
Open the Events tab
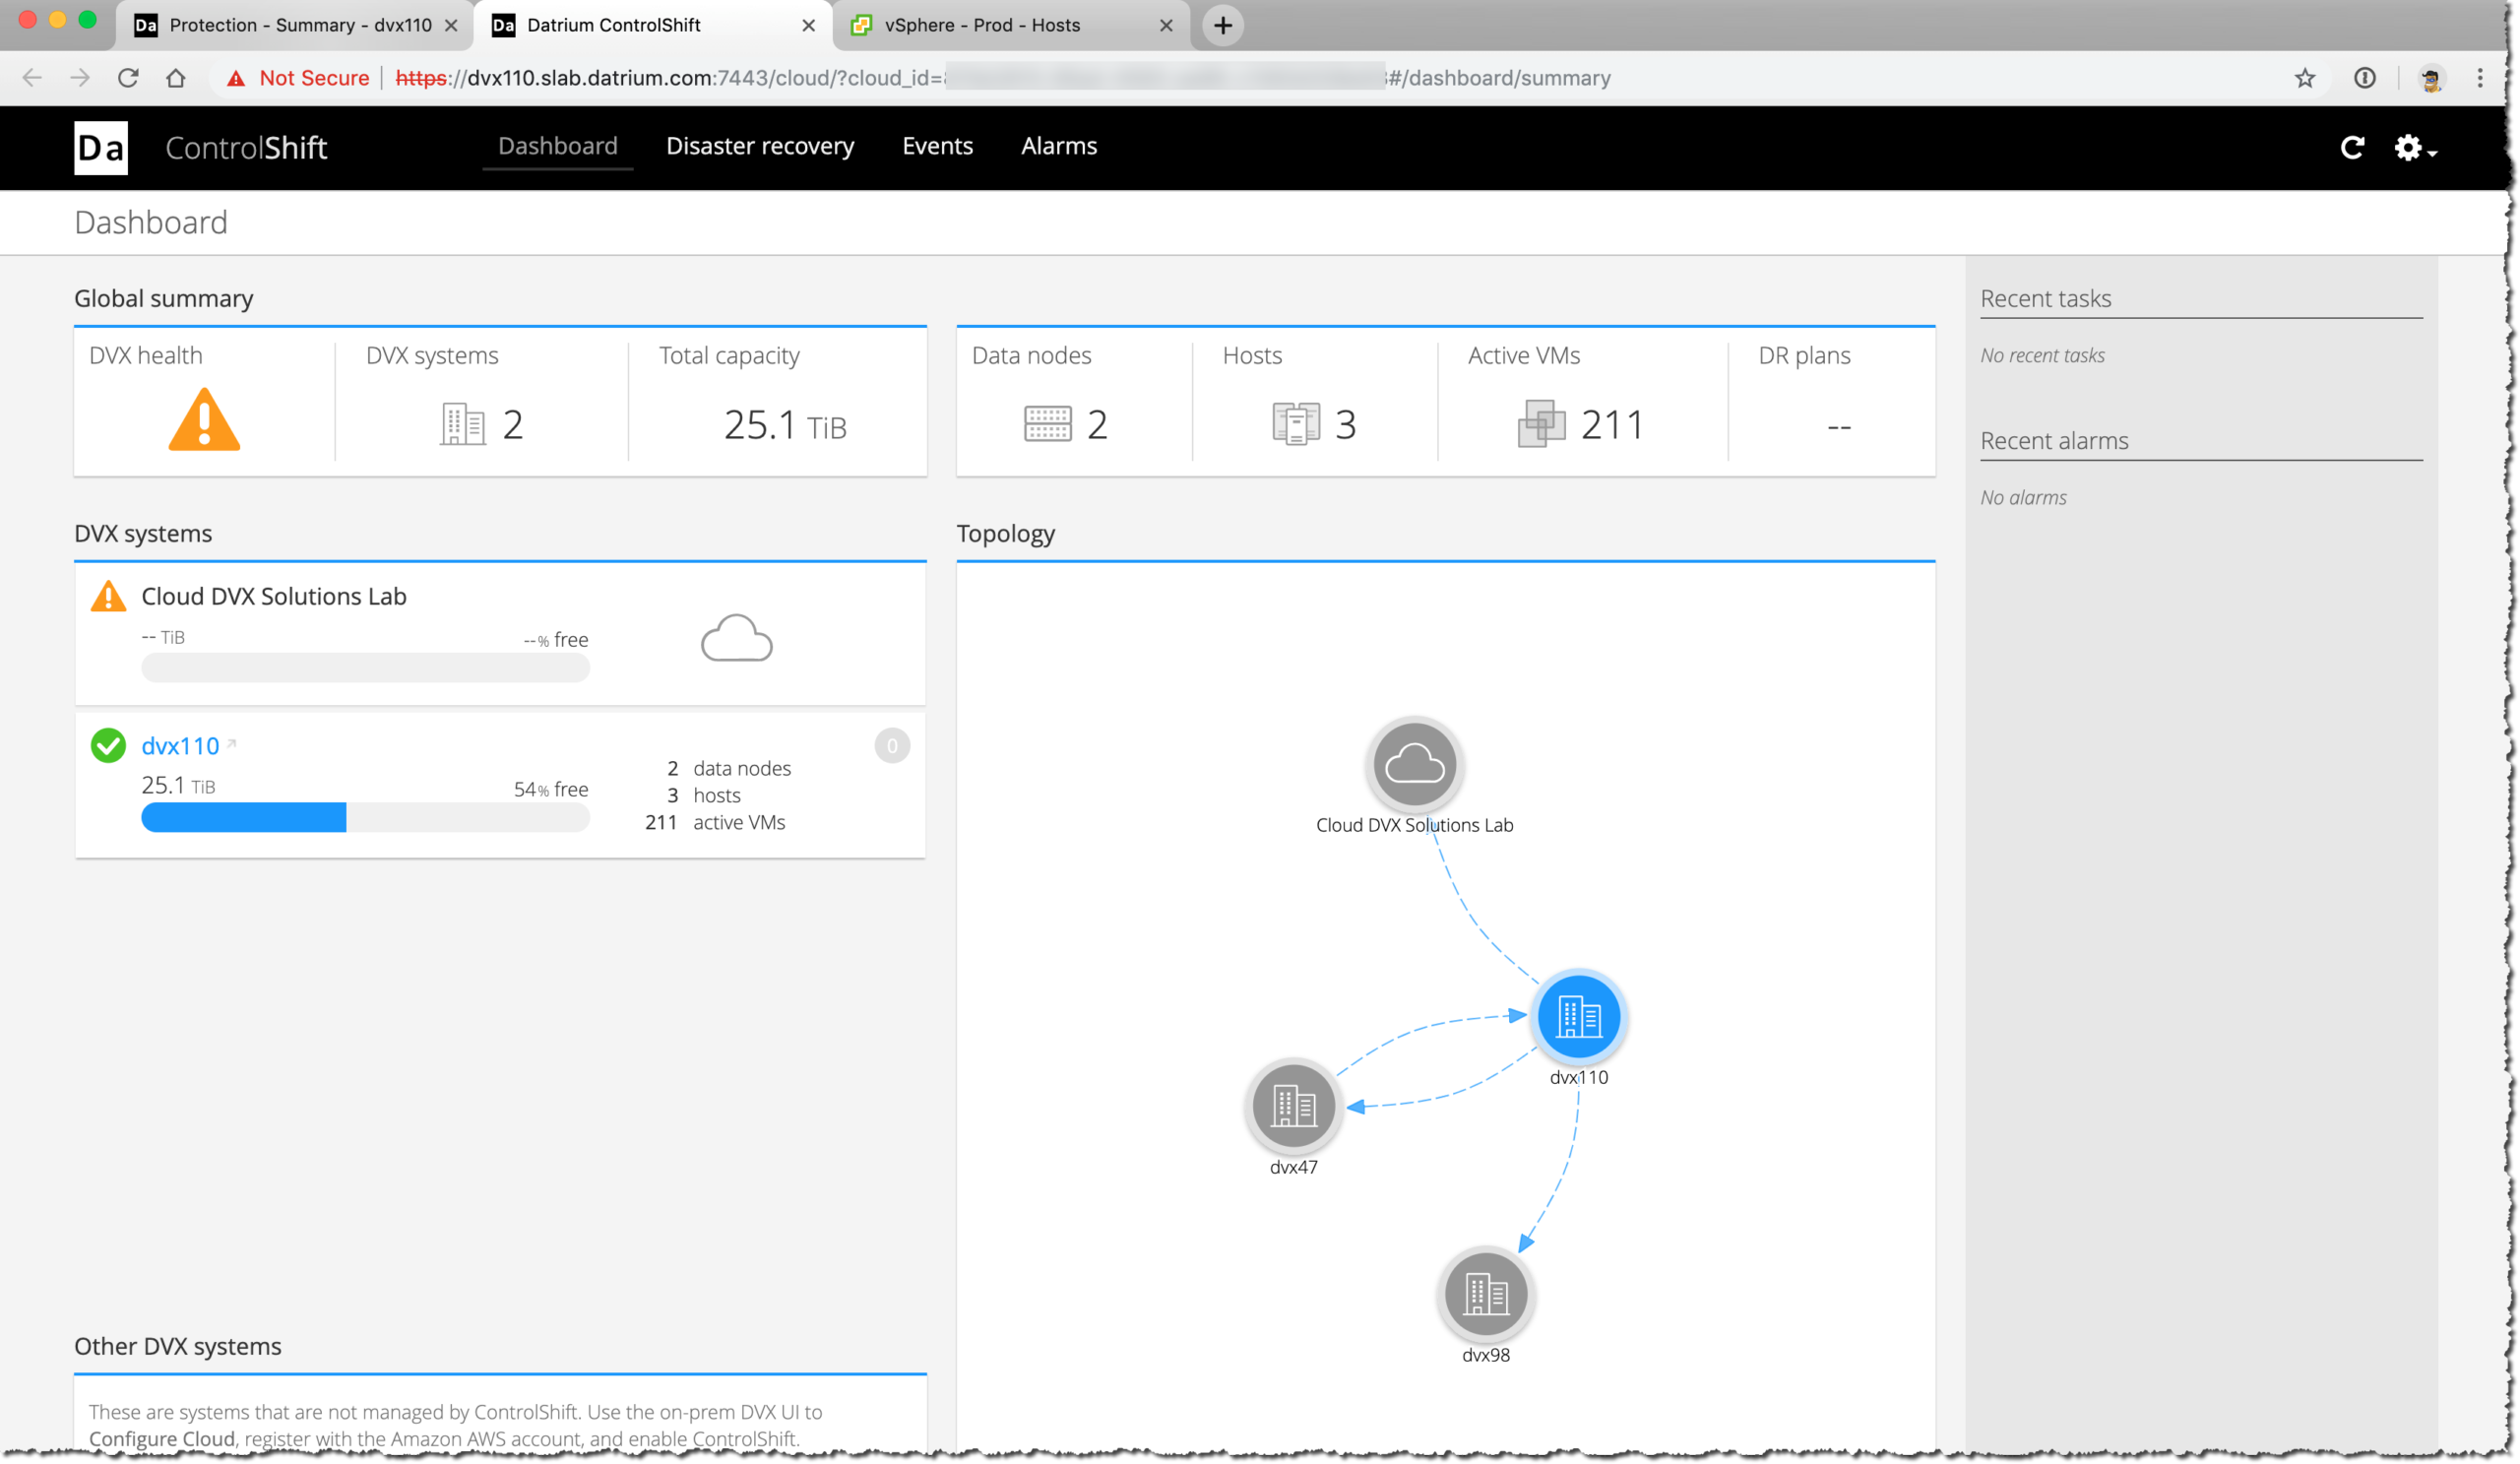click(x=937, y=146)
